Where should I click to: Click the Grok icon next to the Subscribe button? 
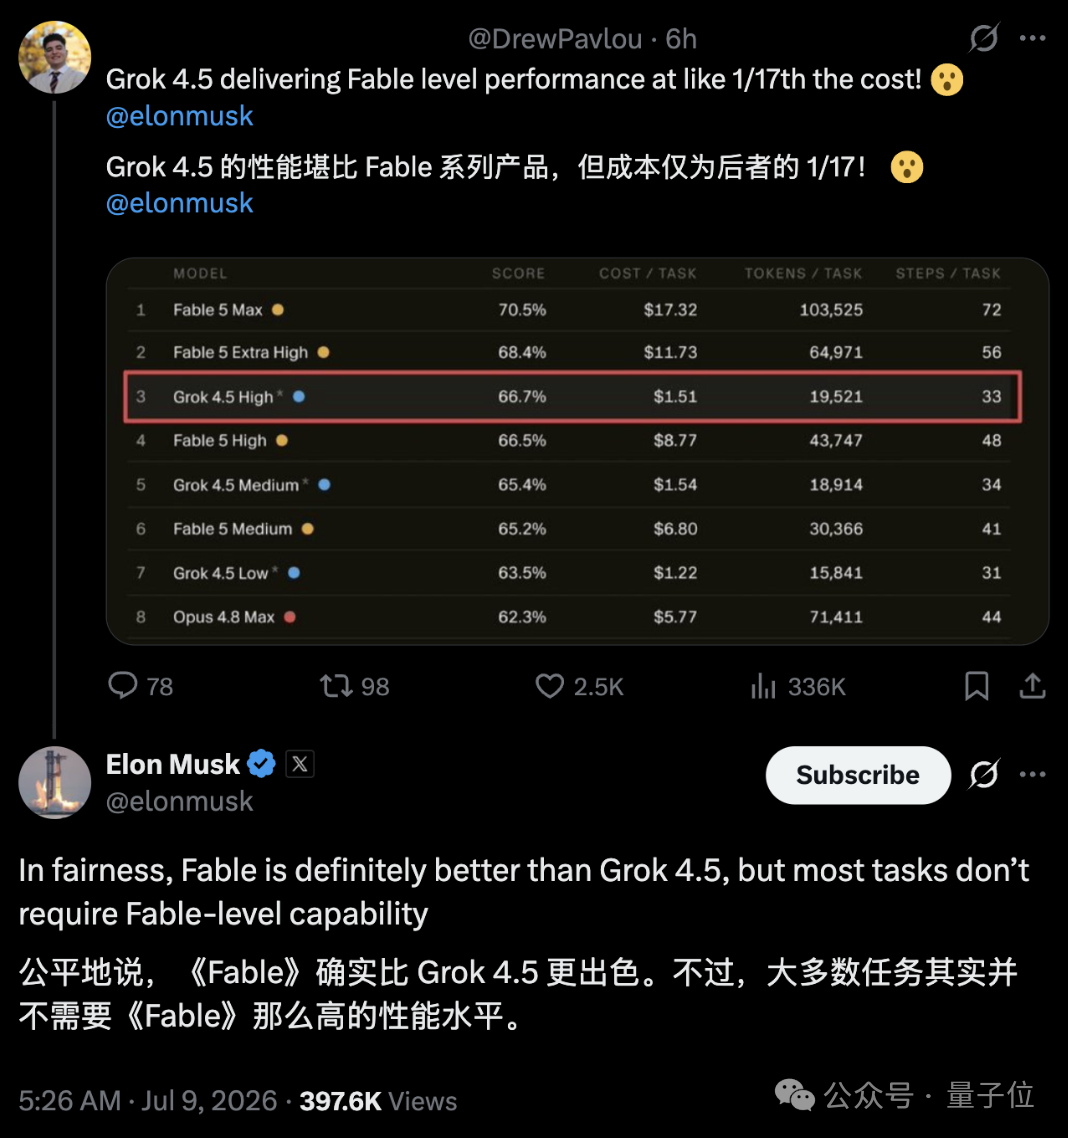(984, 774)
